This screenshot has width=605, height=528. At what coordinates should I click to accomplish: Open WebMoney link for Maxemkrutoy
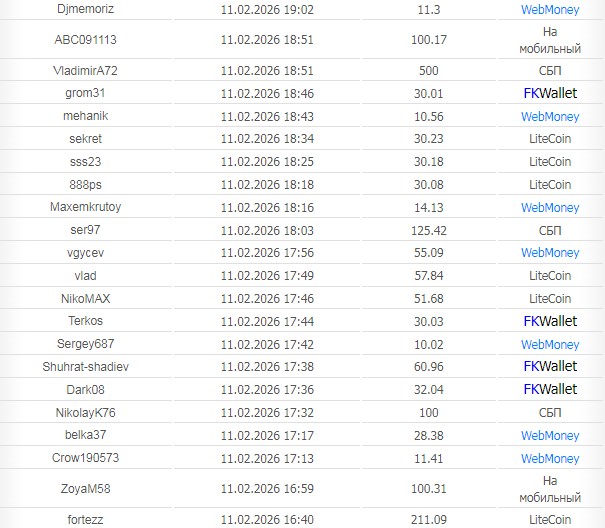pos(549,207)
